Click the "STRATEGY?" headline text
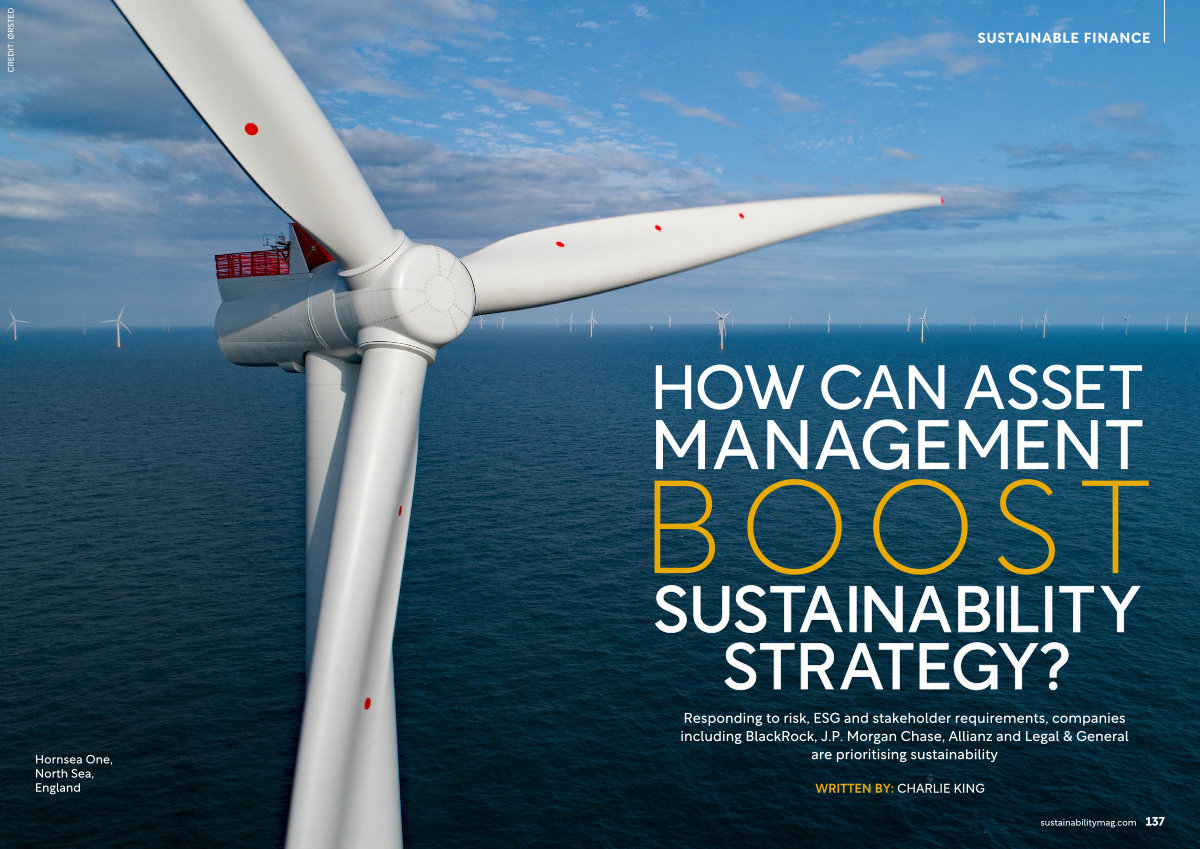This screenshot has height=849, width=1200. pyautogui.click(x=897, y=668)
